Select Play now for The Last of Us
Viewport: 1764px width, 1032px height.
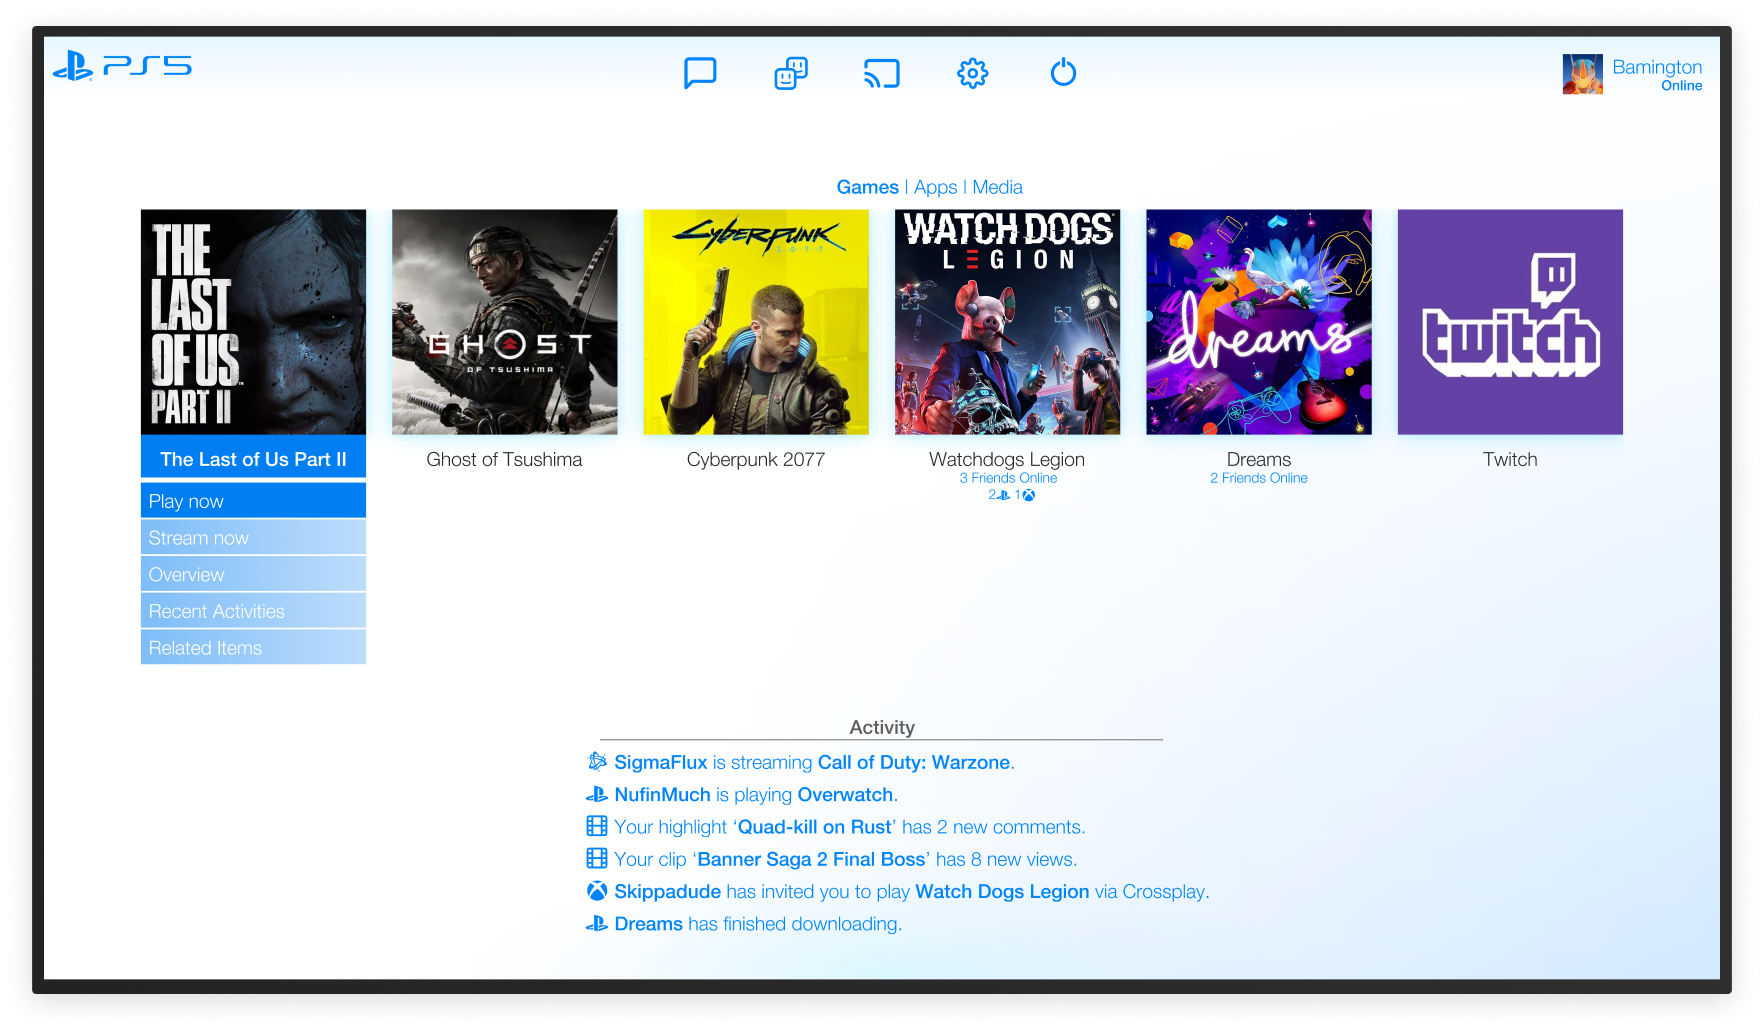(253, 501)
